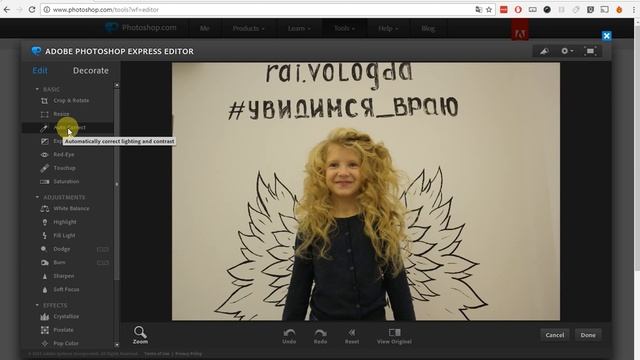640x360 pixels.
Task: Click the Burn brush size indicator
Action: click(103, 263)
